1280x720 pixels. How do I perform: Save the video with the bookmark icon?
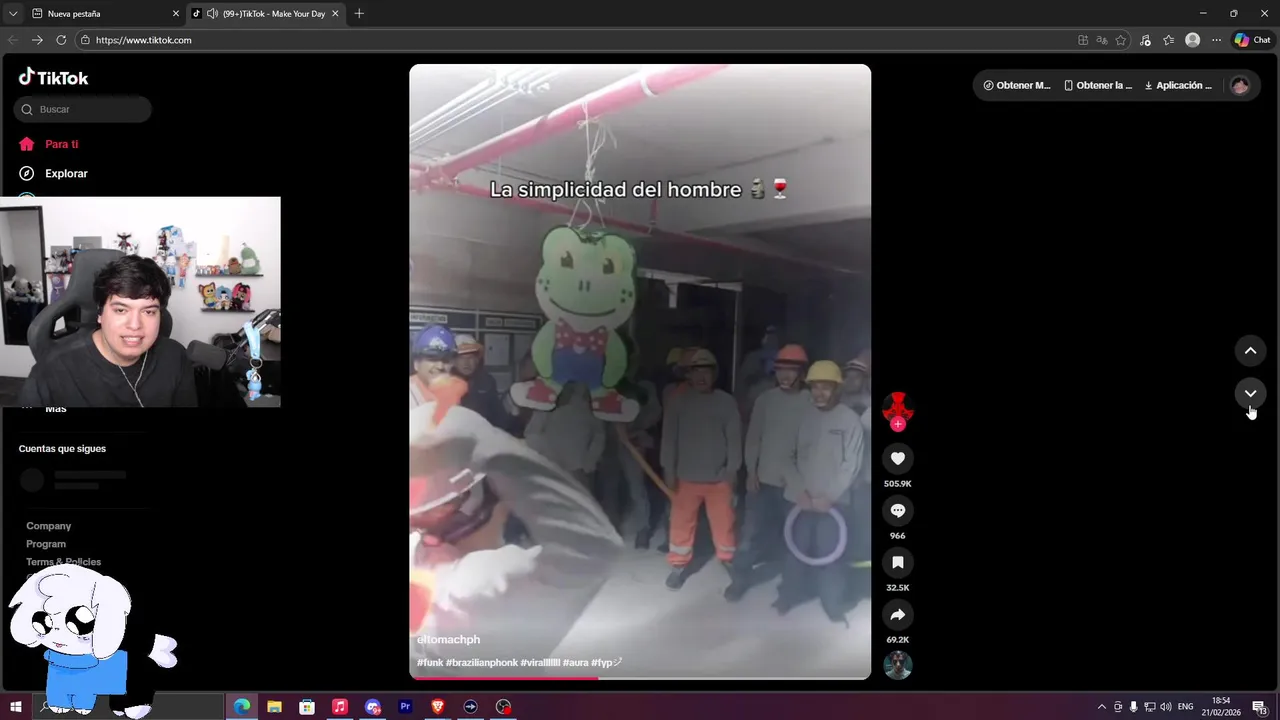click(x=897, y=562)
